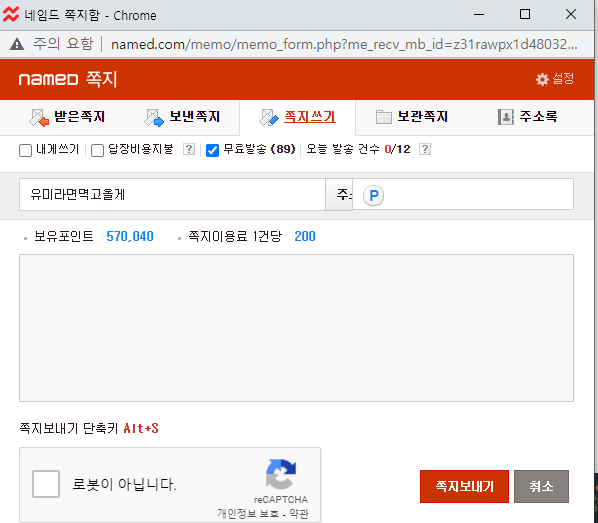
Task: Uncheck the 무료발송 checkbox
Action: click(212, 150)
